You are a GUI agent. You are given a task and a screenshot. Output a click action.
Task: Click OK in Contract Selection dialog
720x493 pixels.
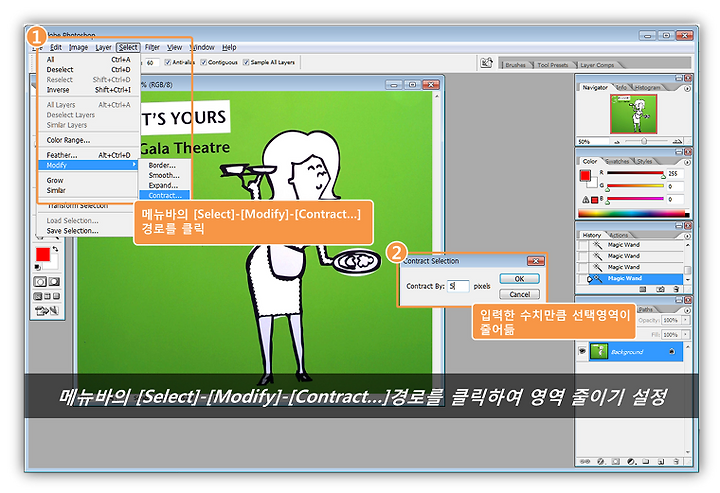[519, 279]
